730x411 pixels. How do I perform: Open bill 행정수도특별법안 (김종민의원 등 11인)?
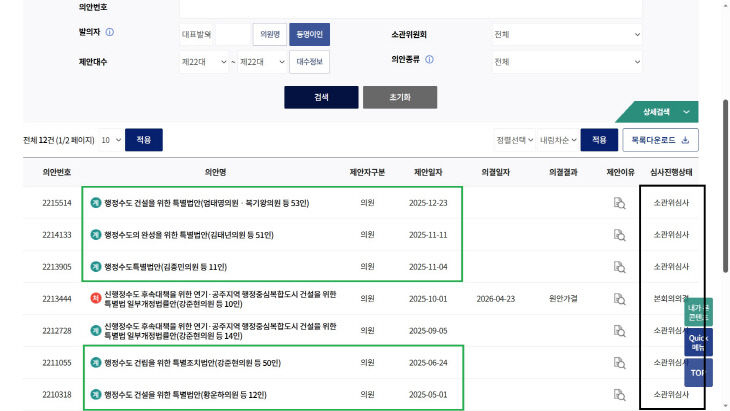point(165,267)
